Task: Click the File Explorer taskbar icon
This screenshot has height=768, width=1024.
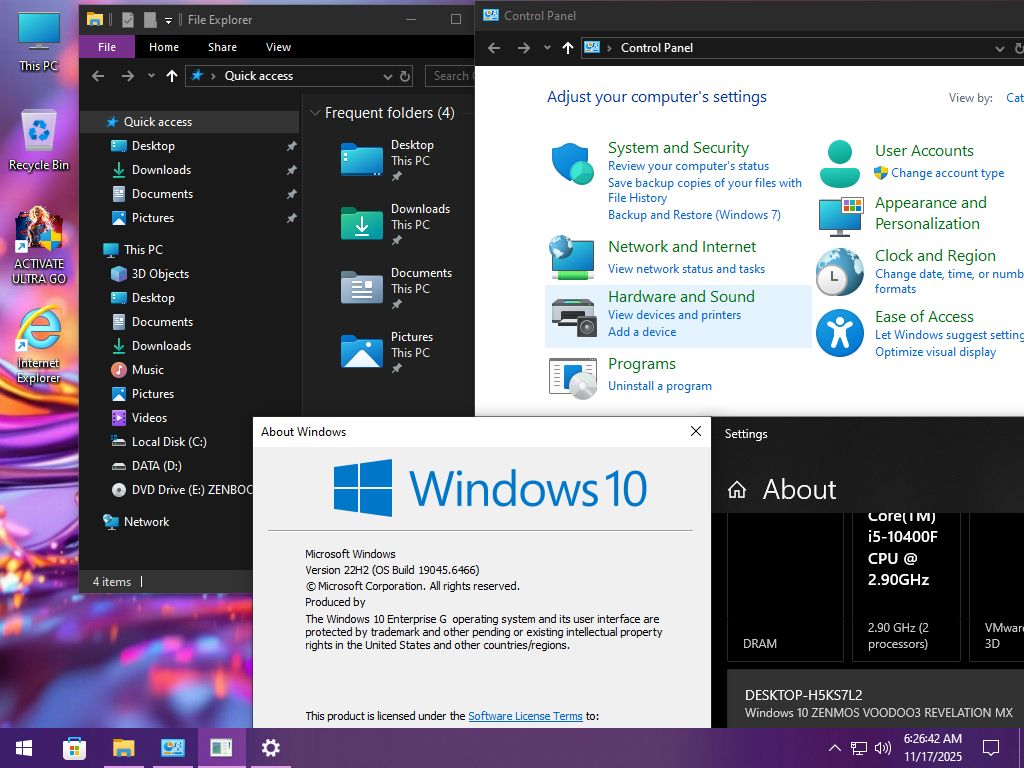Action: pyautogui.click(x=123, y=748)
